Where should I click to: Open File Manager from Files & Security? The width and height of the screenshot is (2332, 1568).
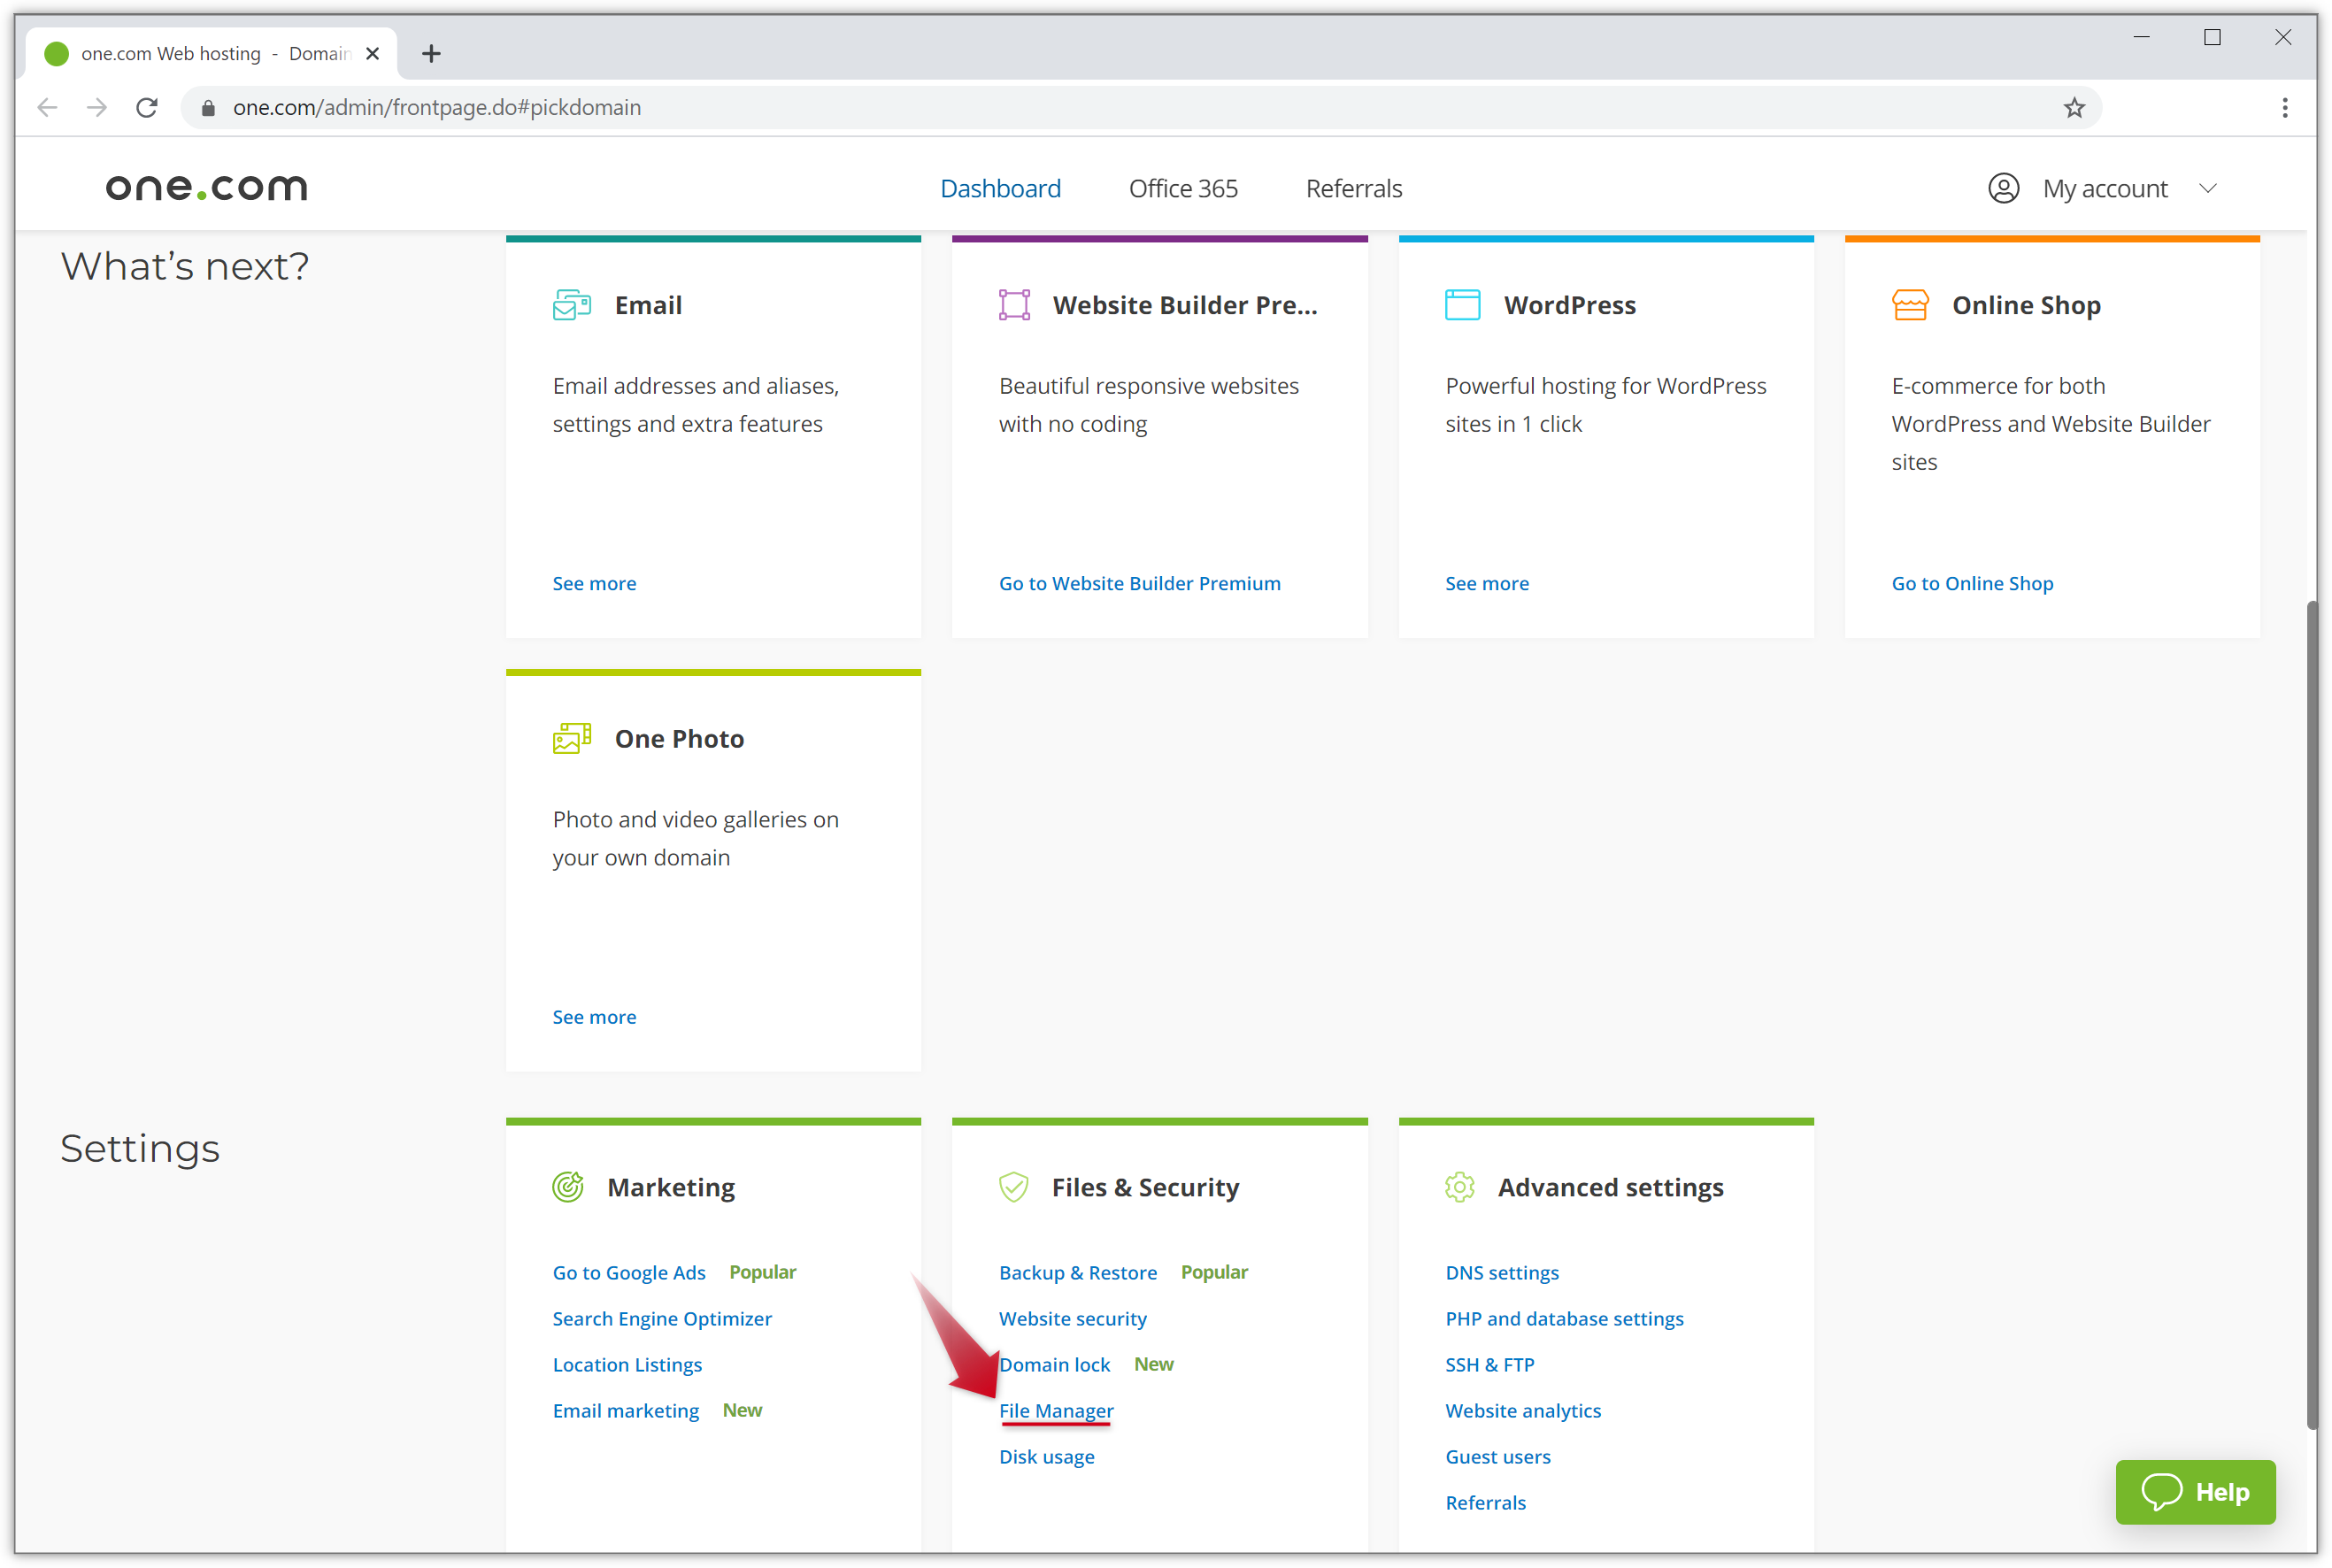tap(1055, 1409)
